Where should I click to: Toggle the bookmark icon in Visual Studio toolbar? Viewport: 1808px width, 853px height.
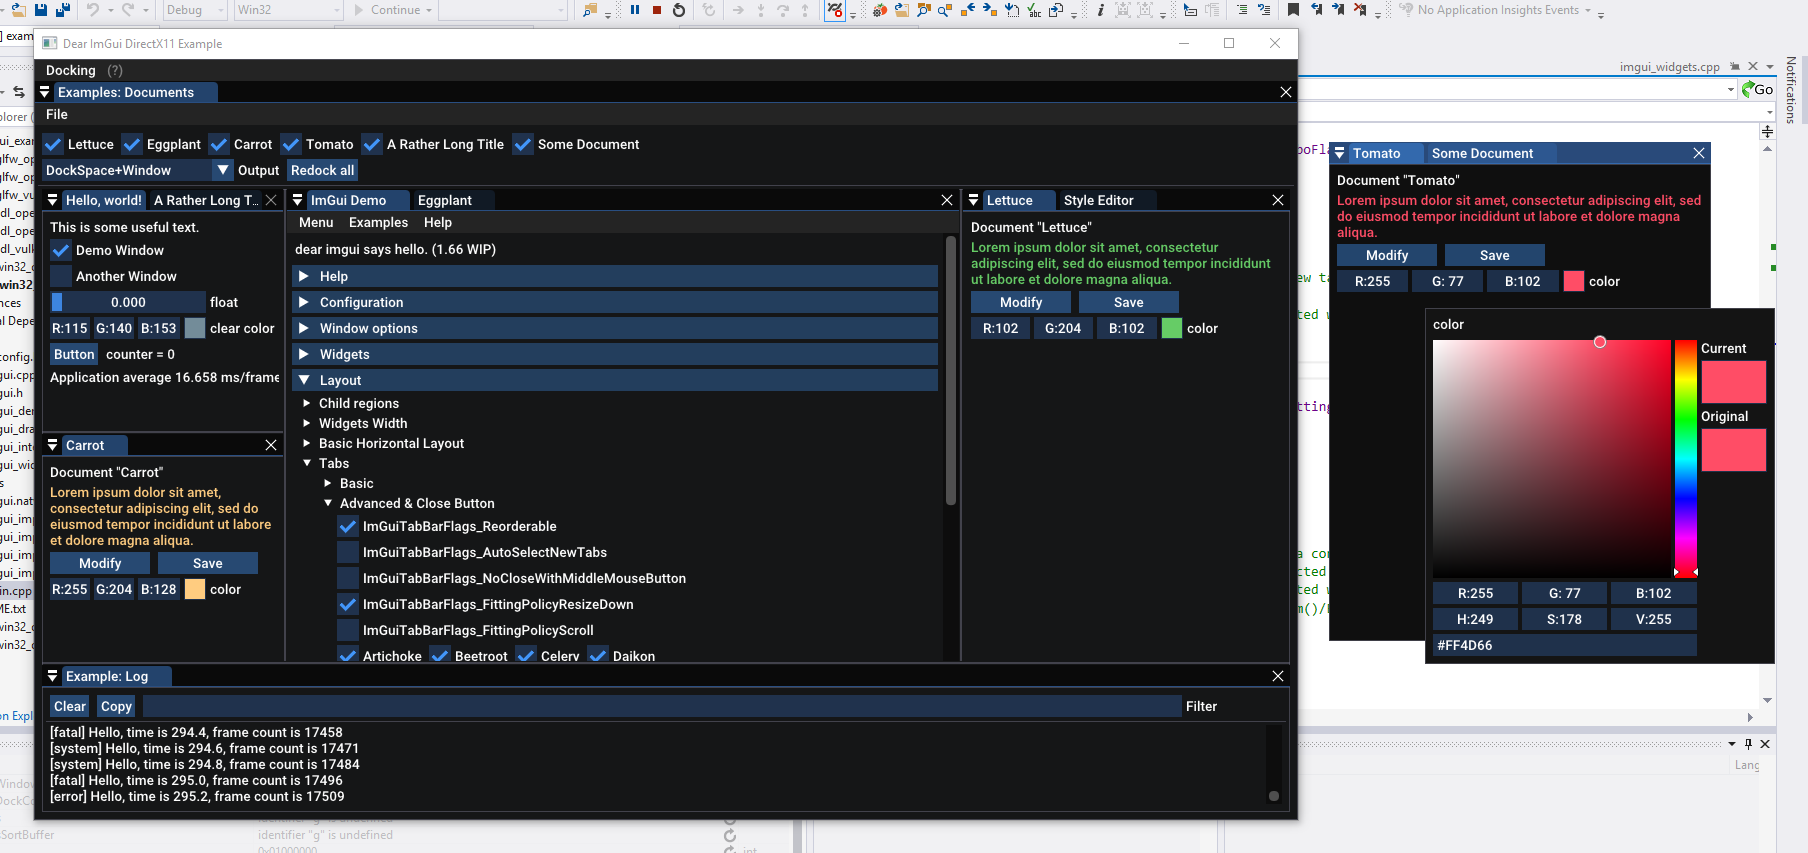[x=1293, y=10]
